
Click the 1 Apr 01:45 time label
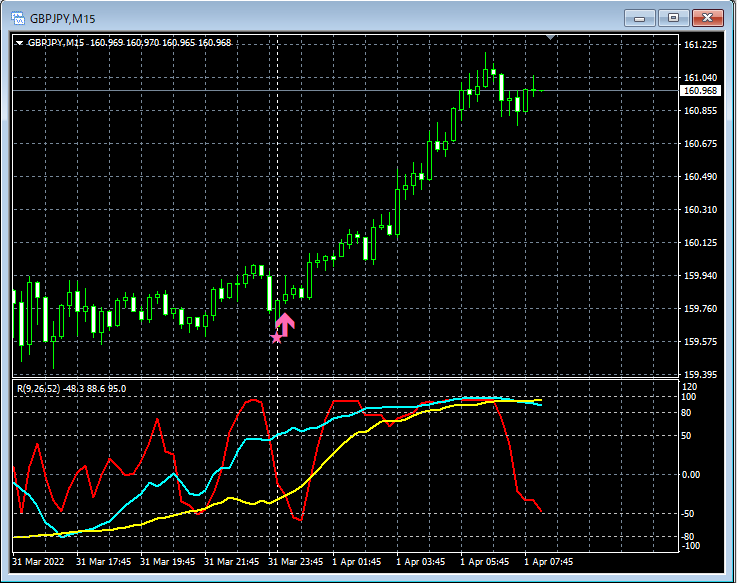pyautogui.click(x=357, y=561)
